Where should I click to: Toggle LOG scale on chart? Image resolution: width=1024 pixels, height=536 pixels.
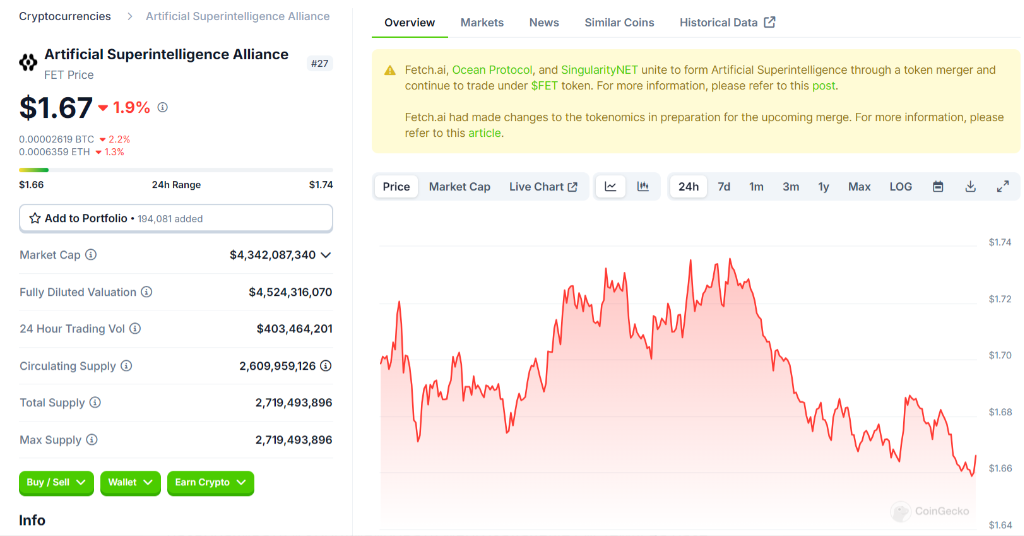pos(901,187)
